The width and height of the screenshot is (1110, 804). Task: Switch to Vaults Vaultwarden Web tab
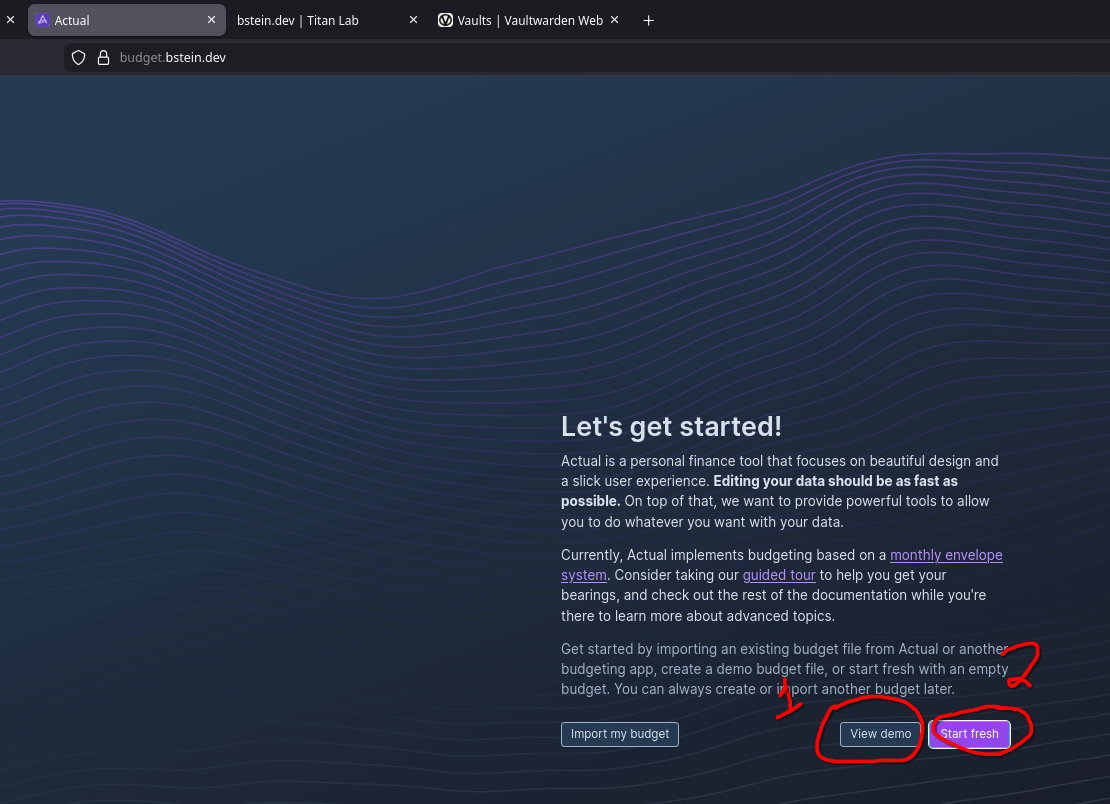[x=530, y=20]
